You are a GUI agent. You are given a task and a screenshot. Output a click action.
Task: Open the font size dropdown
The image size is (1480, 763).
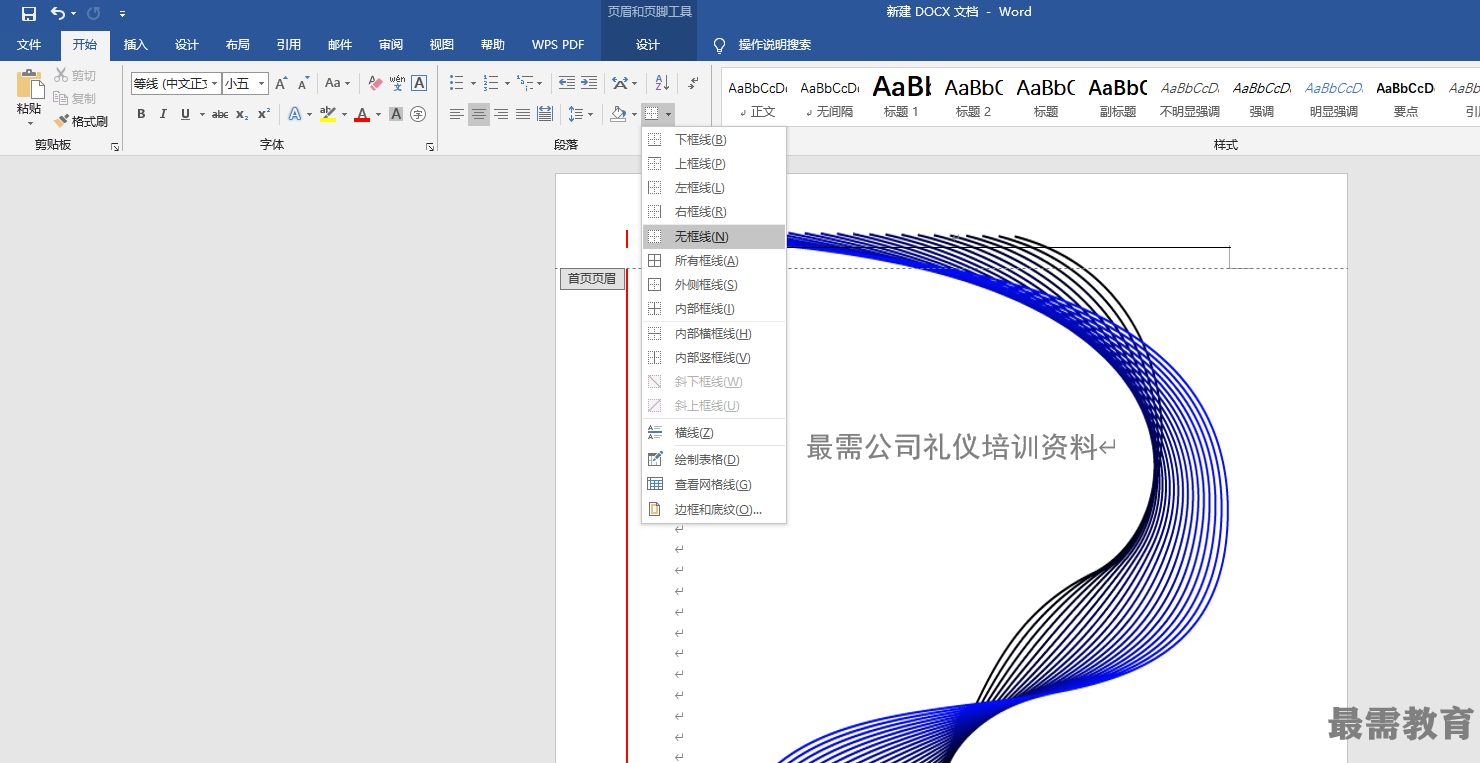click(262, 83)
